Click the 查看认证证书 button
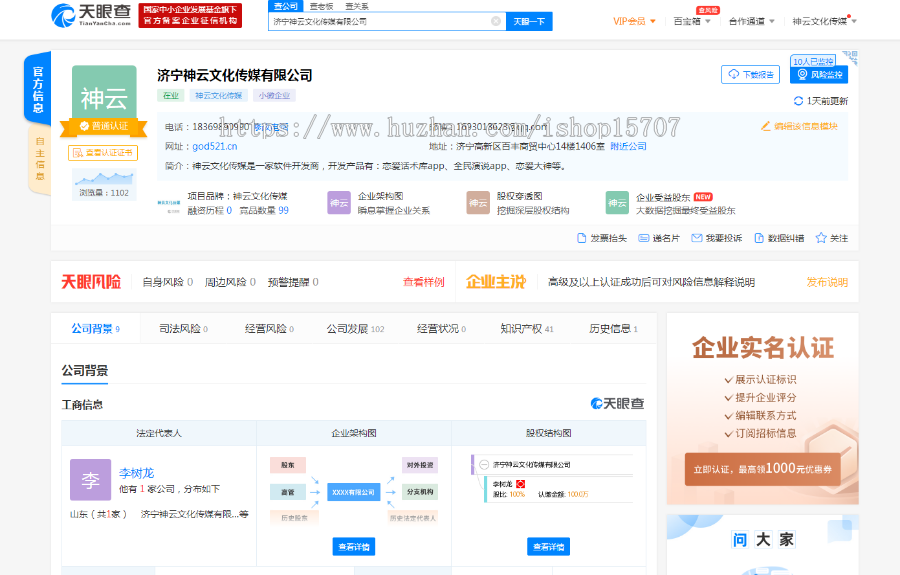 103,153
